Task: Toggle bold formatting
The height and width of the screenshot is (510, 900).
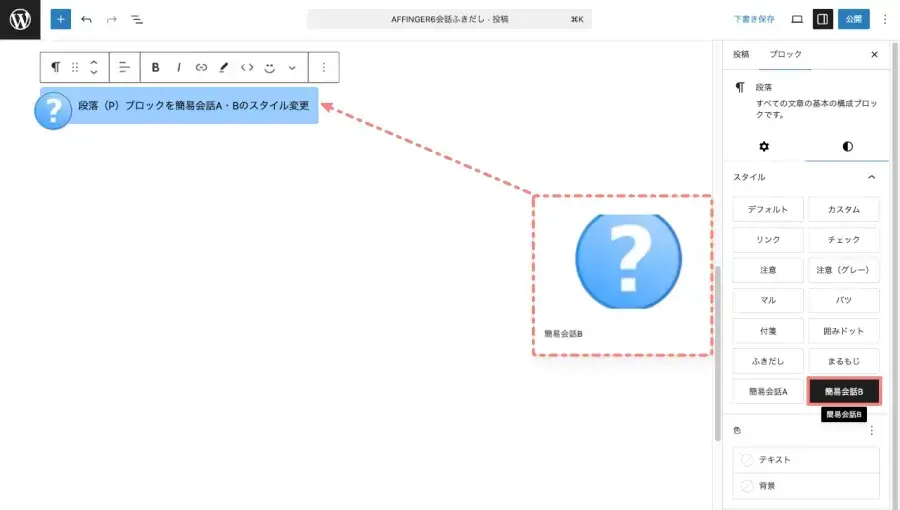Action: tap(155, 67)
